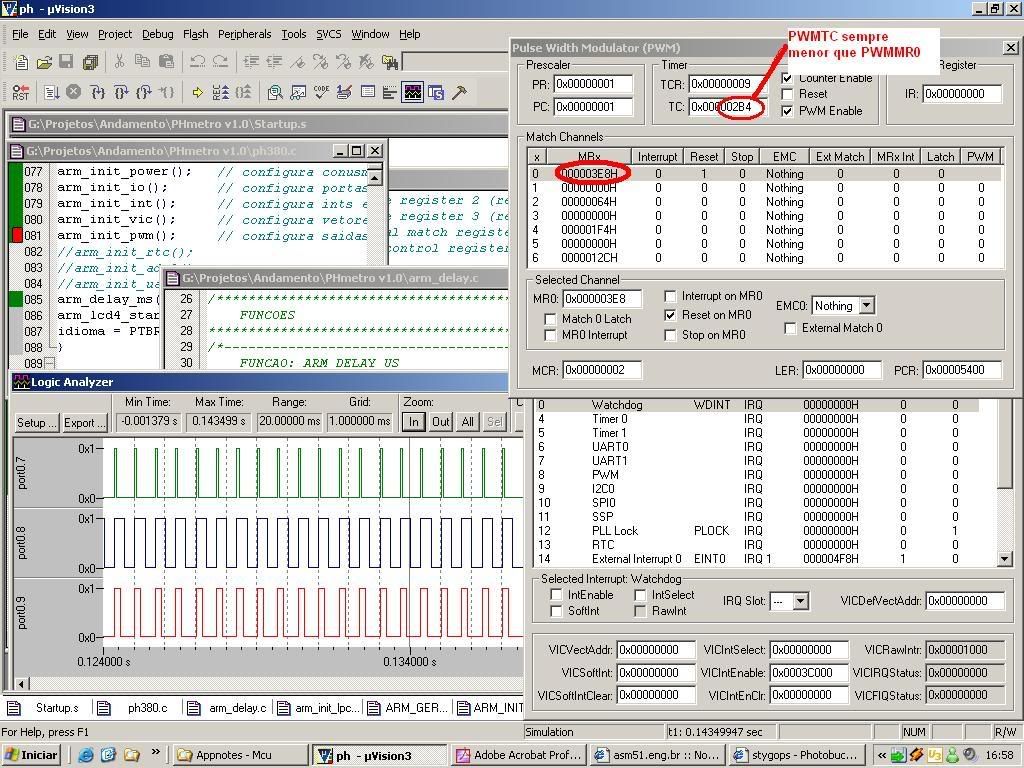Halt execution with the Stop icon
Screen dimensions: 1024x768
(x=74, y=91)
